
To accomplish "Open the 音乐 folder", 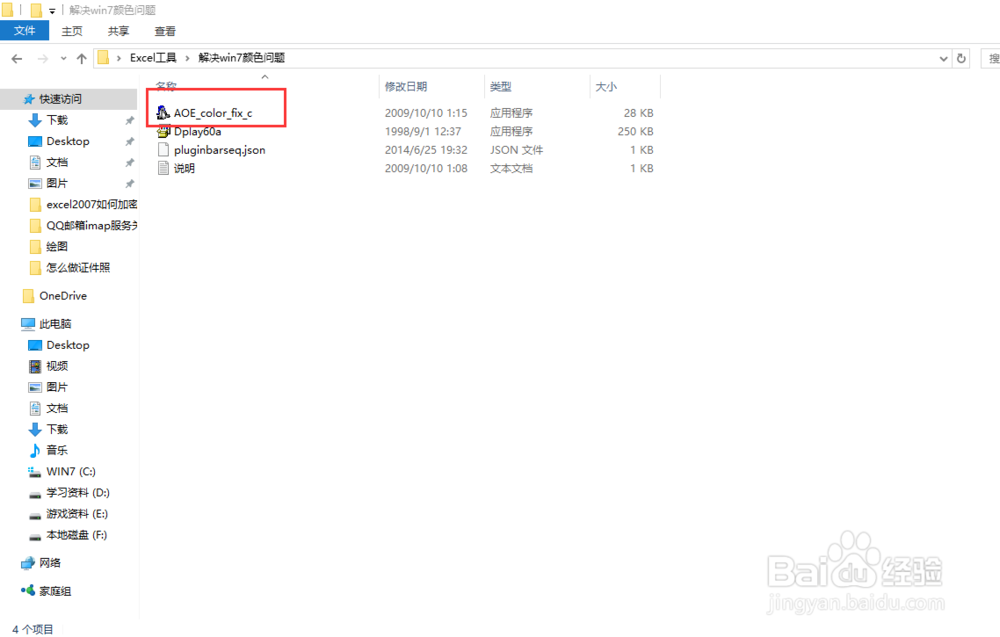I will pos(57,450).
